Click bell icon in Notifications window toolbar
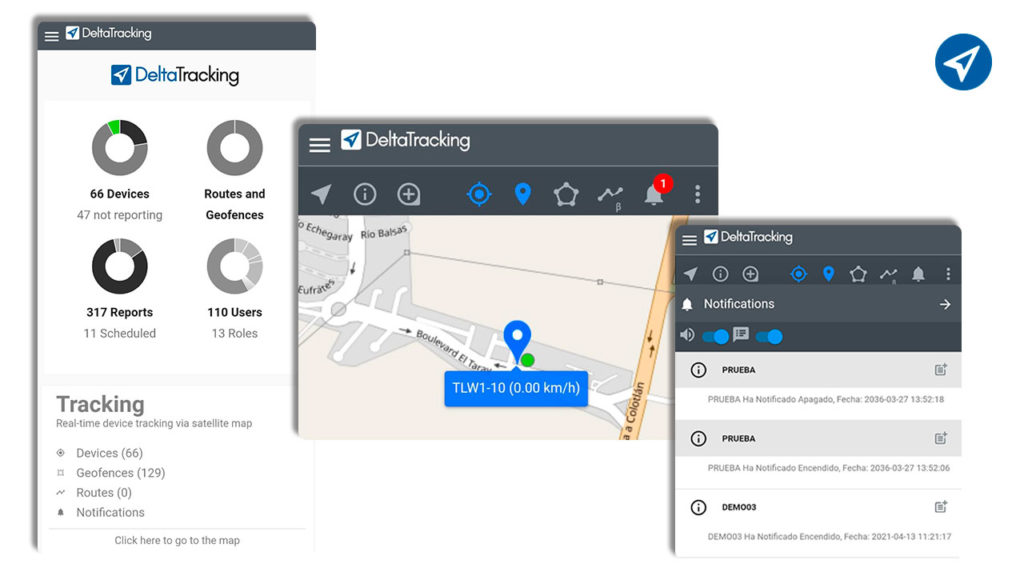Screen dimensions: 1024x576 [x=918, y=274]
